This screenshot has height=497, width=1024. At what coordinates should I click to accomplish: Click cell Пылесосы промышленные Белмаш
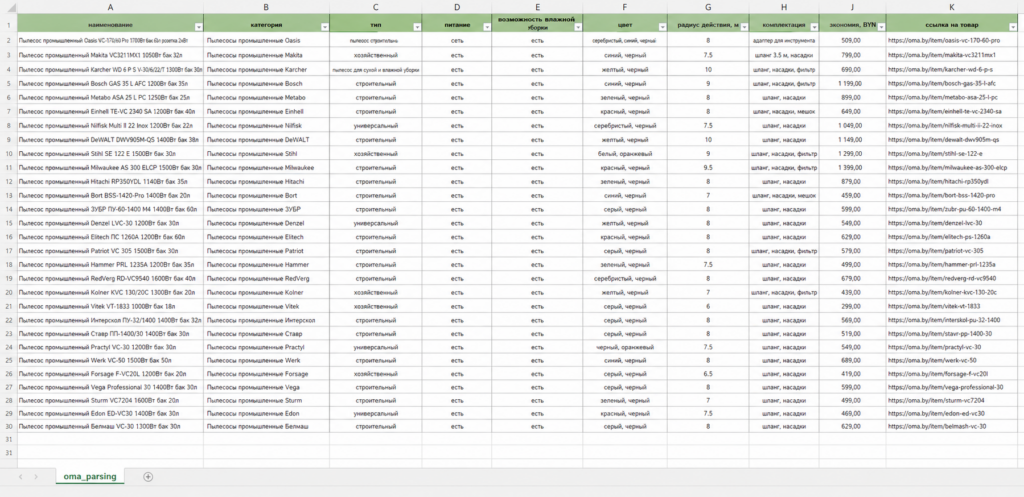pos(266,426)
